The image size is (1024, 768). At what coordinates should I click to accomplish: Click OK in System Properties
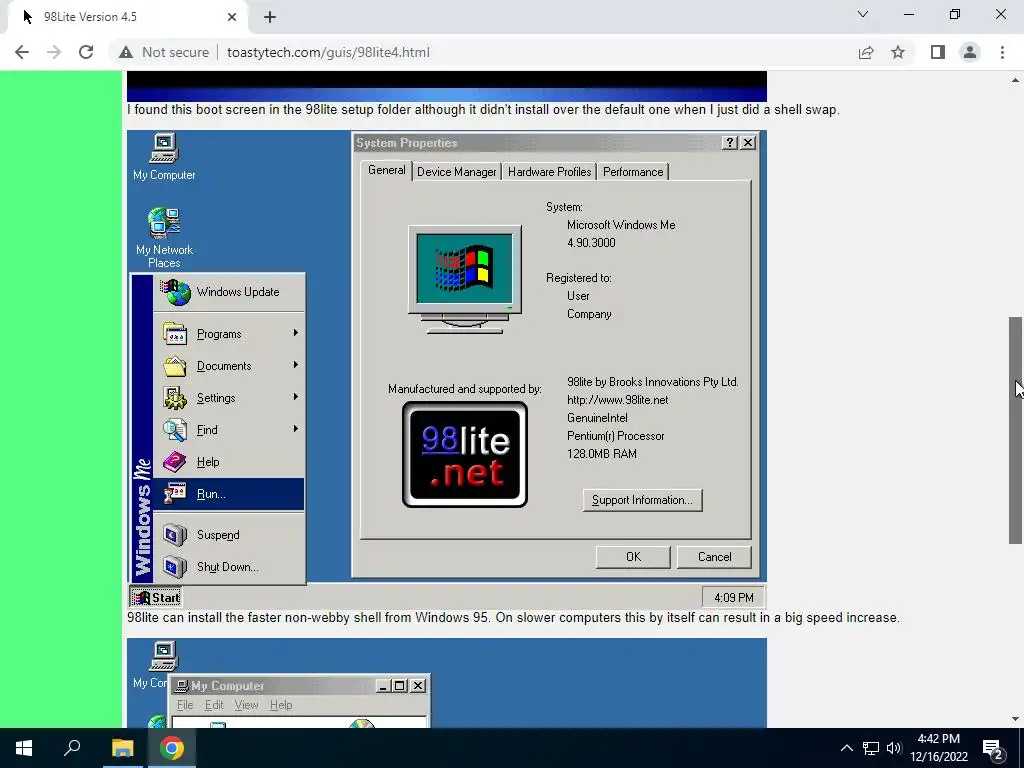pos(633,557)
